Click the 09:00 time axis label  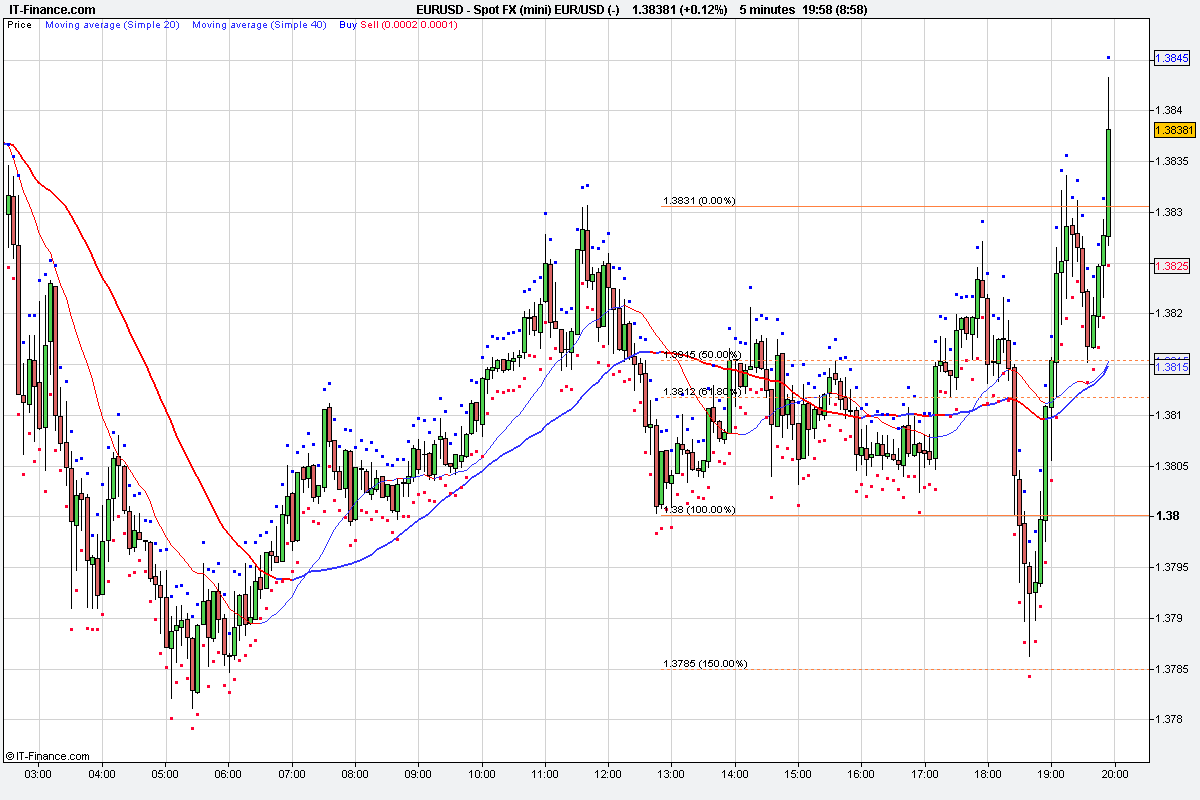418,774
